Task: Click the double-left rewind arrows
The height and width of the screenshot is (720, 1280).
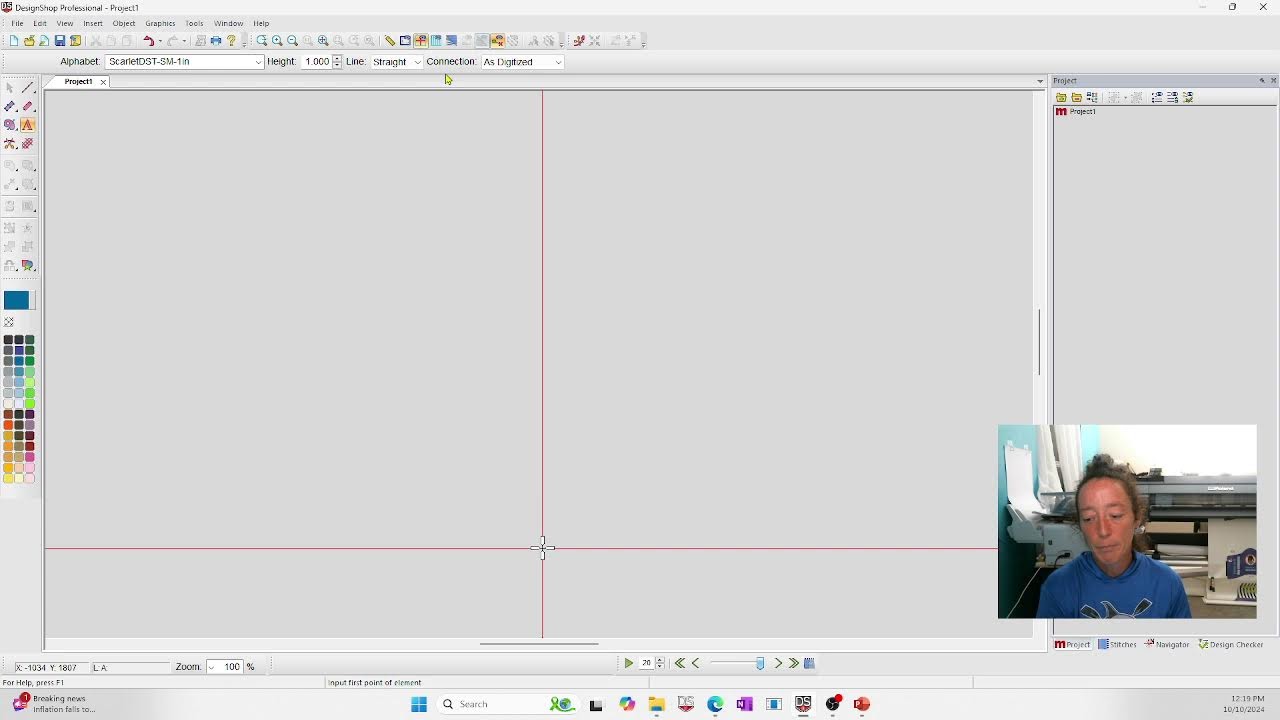Action: click(680, 663)
